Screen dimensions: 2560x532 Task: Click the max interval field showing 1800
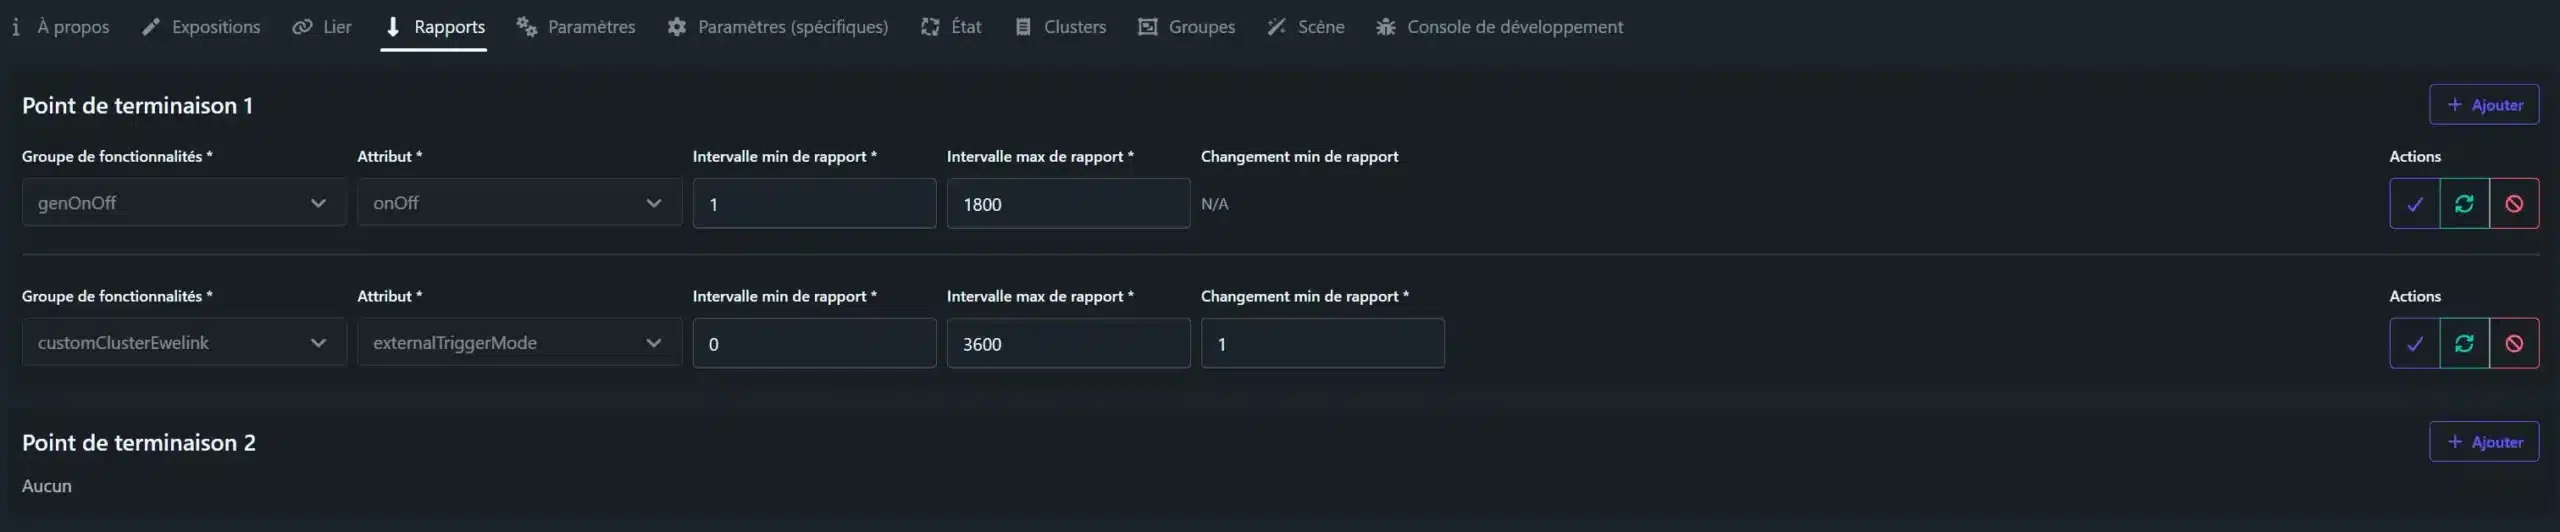pos(1068,204)
